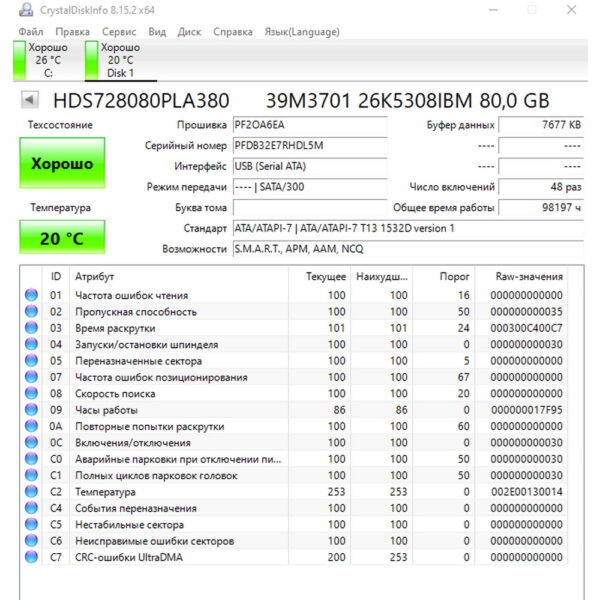Click raw value 002E00130014
The height and width of the screenshot is (600, 600).
point(527,492)
